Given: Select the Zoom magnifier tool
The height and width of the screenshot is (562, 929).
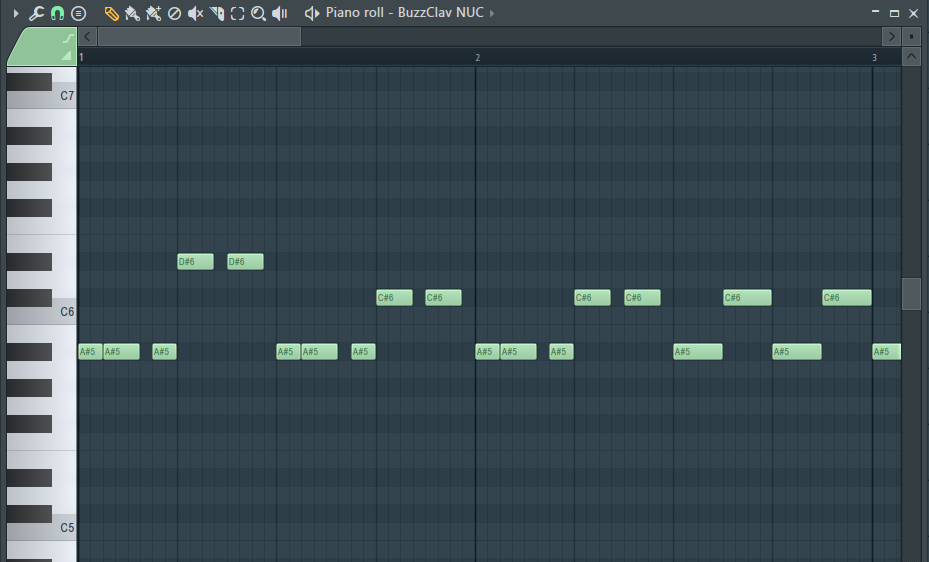Looking at the screenshot, I should 258,13.
